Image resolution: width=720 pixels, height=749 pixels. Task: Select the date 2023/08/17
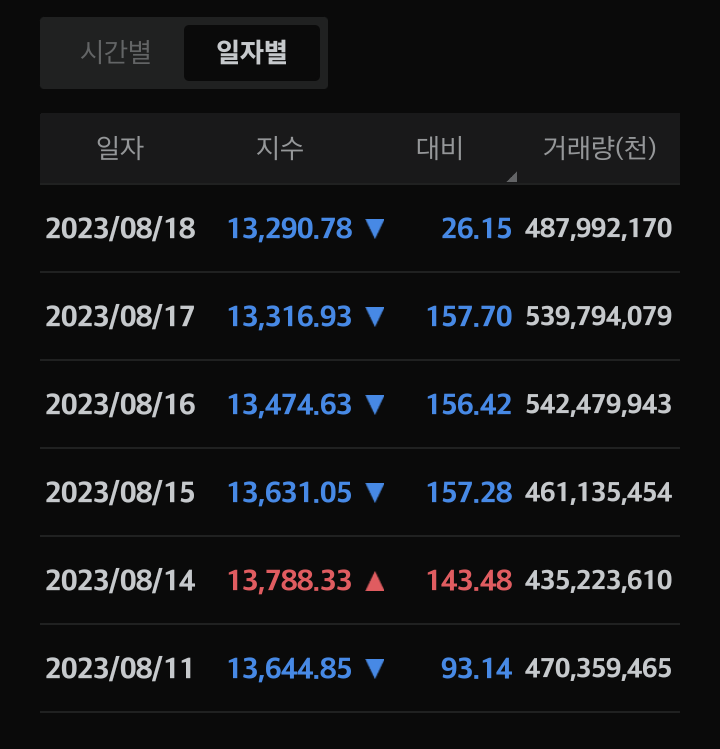coord(120,316)
